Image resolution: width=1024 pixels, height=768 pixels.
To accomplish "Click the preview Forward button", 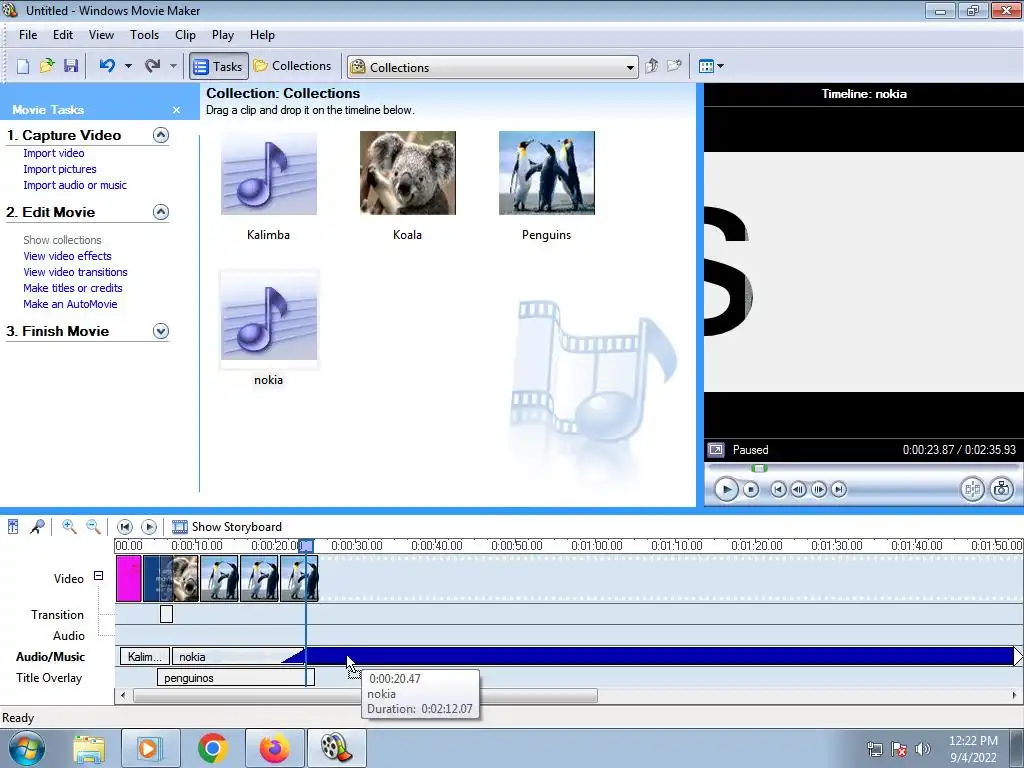I will (839, 489).
